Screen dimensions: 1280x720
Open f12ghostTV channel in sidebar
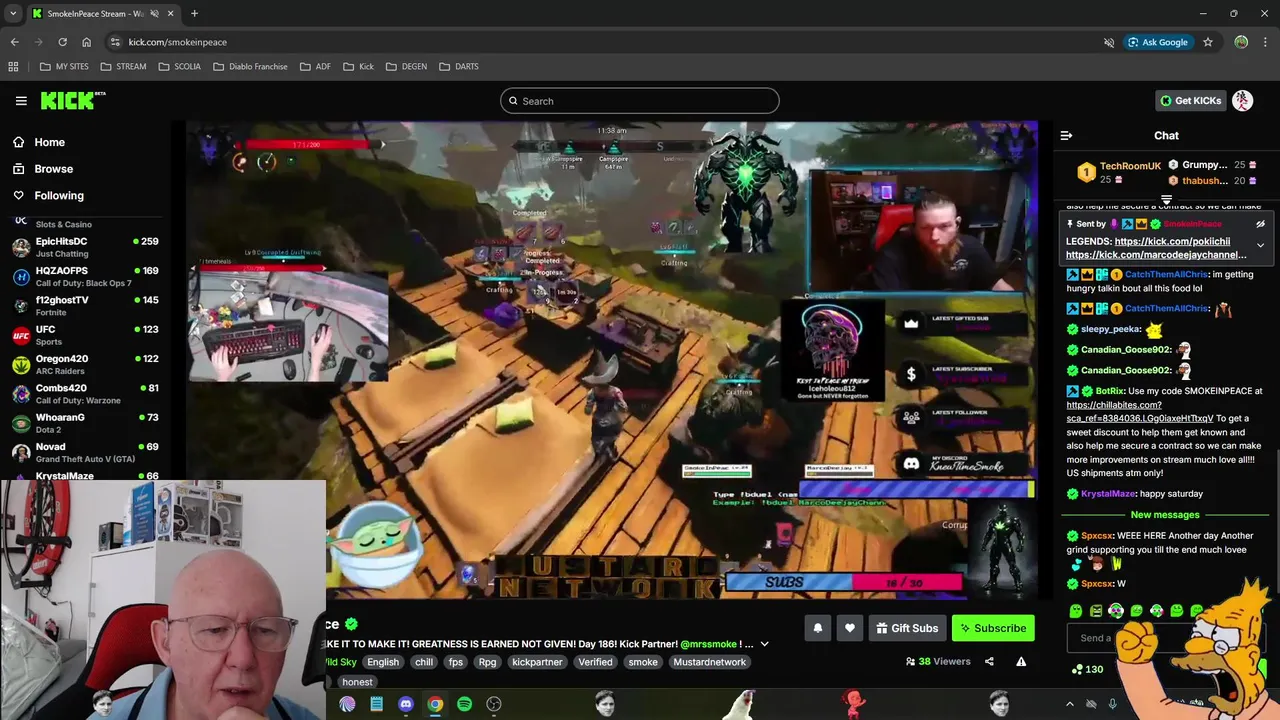(x=85, y=306)
